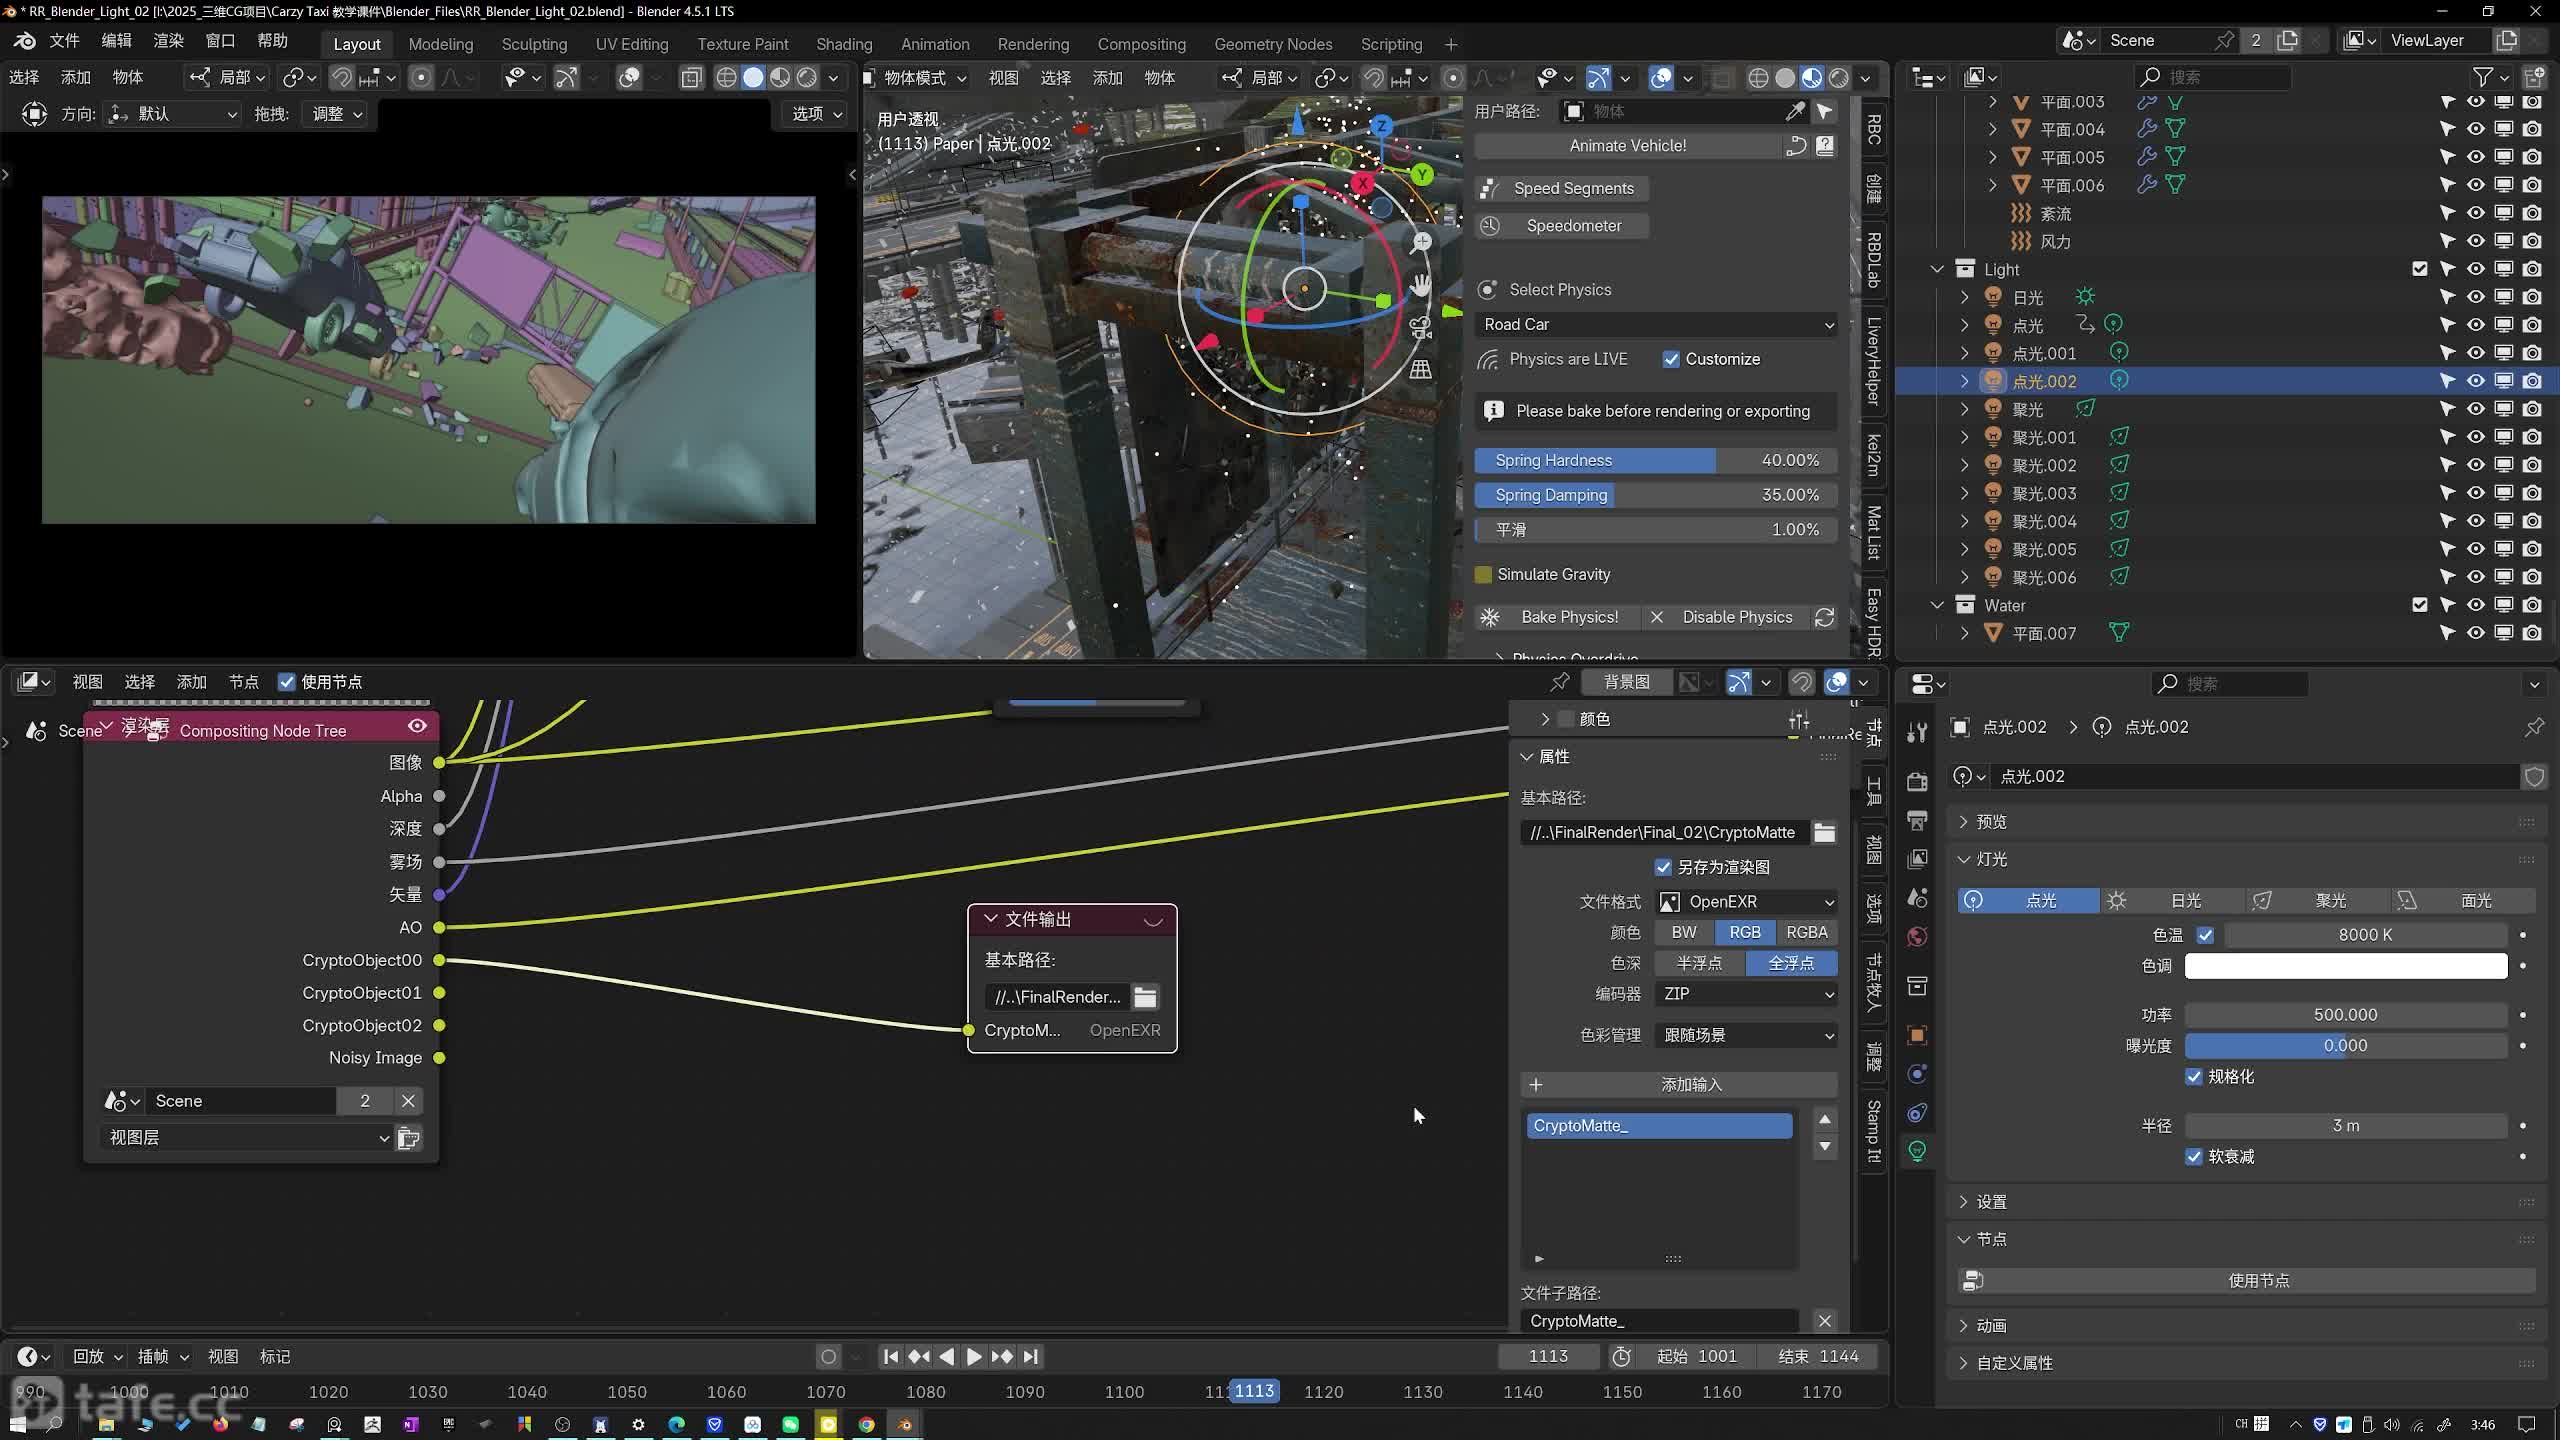The image size is (2560, 1440).
Task: Open the Road Car dropdown
Action: (x=1656, y=324)
